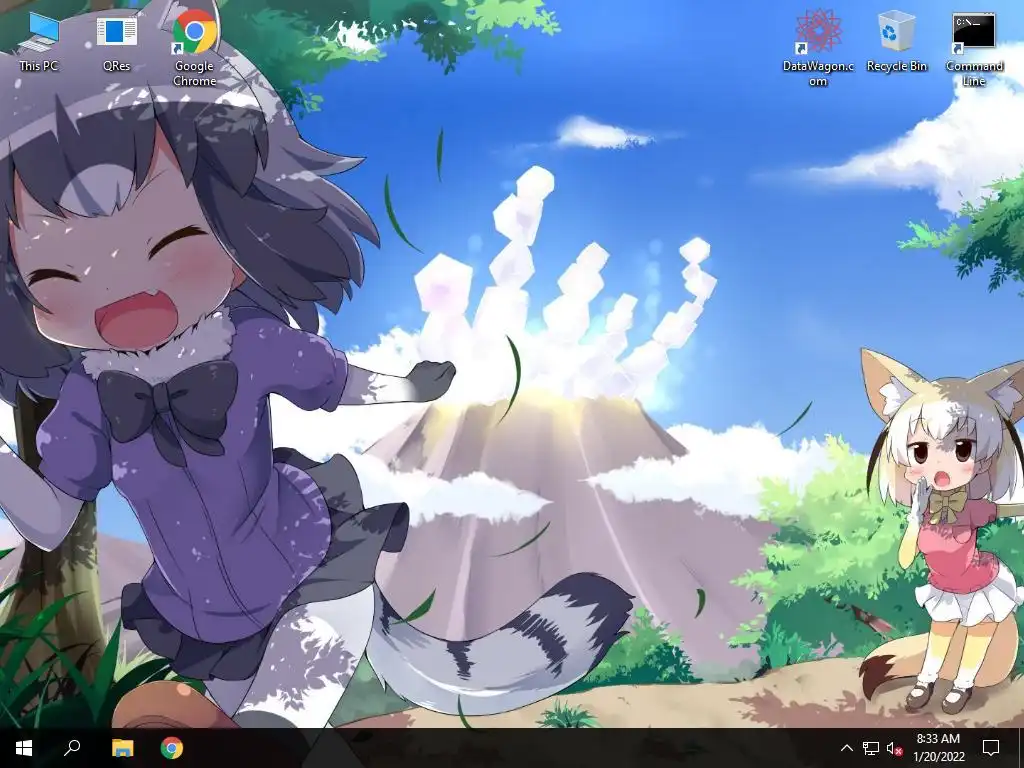1024x768 pixels.
Task: Select the DataWagon.com desktop shortcut
Action: click(818, 49)
